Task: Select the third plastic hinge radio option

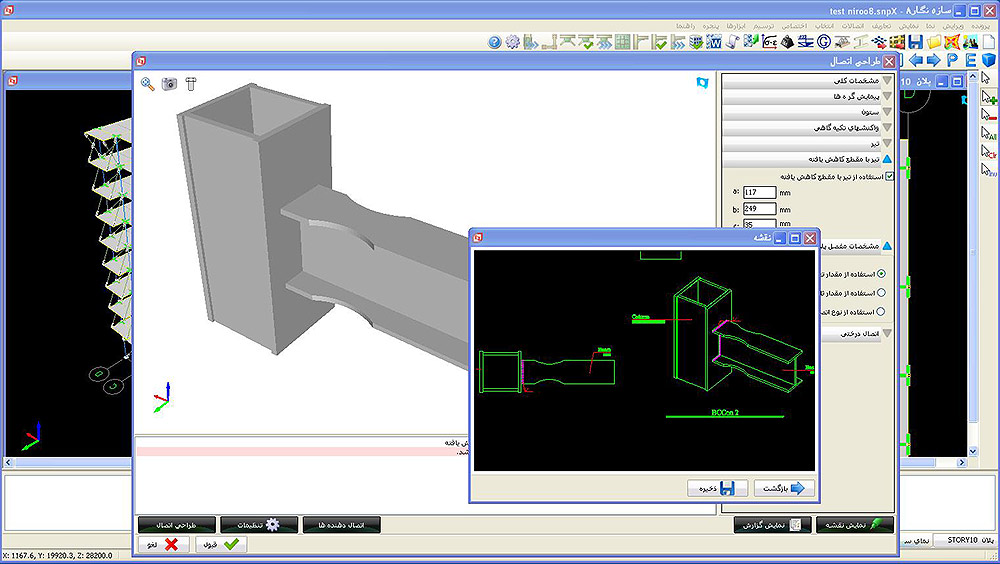Action: (881, 312)
